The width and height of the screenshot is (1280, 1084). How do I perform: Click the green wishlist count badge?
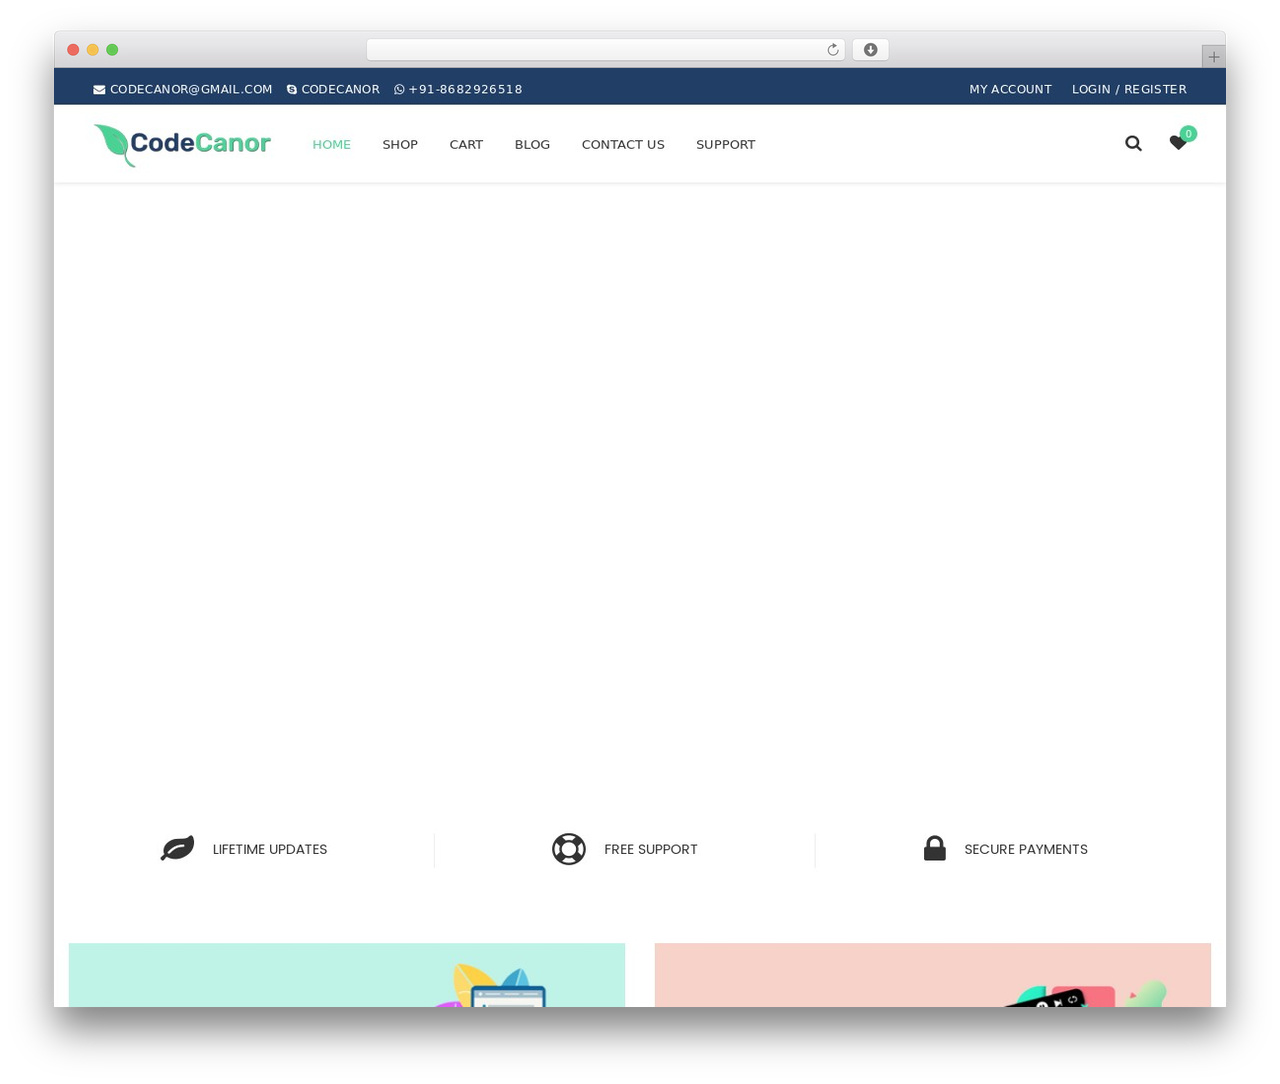[1188, 134]
